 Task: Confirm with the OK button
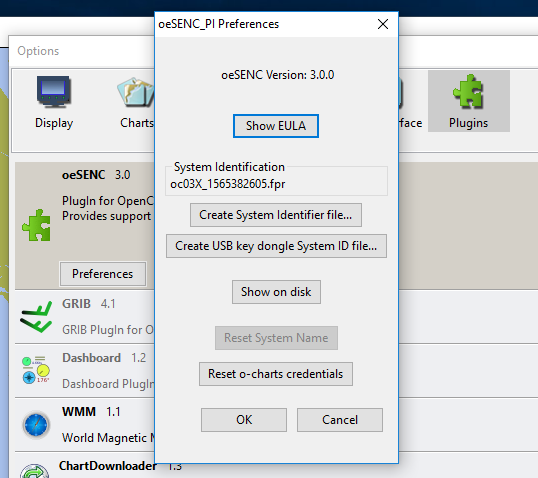point(244,420)
